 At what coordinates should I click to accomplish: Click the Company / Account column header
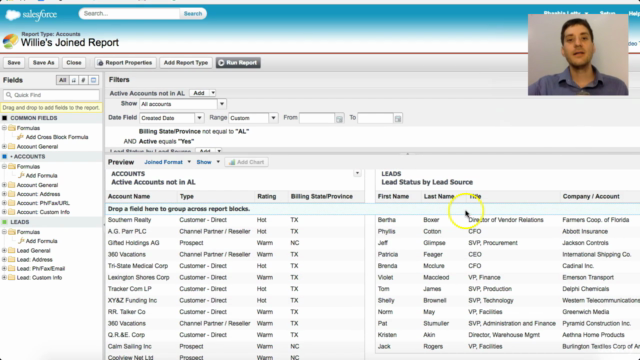tap(591, 196)
